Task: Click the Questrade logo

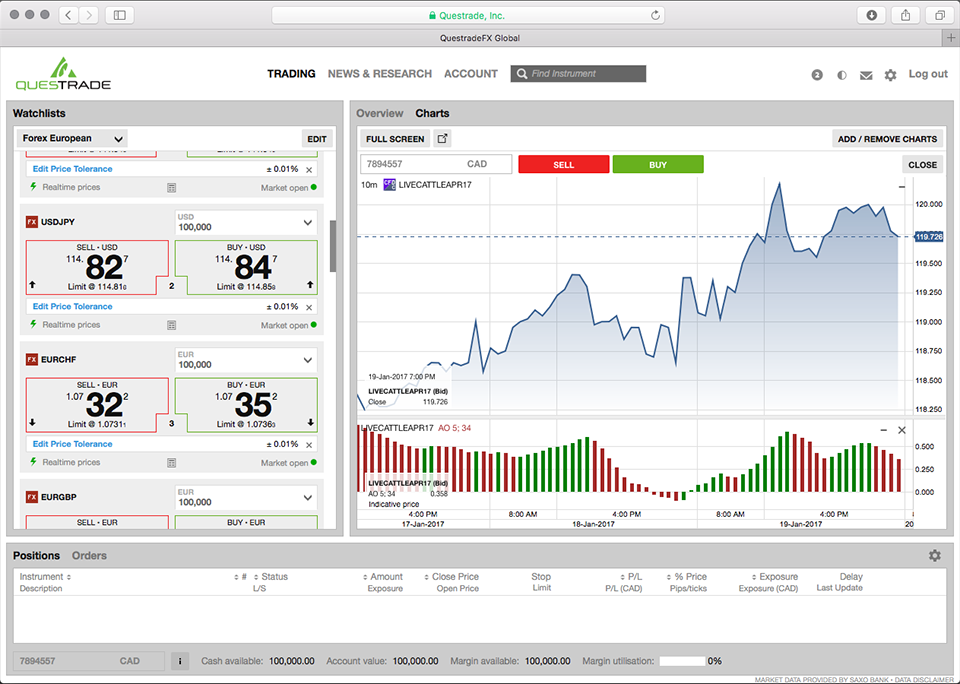Action: pyautogui.click(x=63, y=75)
